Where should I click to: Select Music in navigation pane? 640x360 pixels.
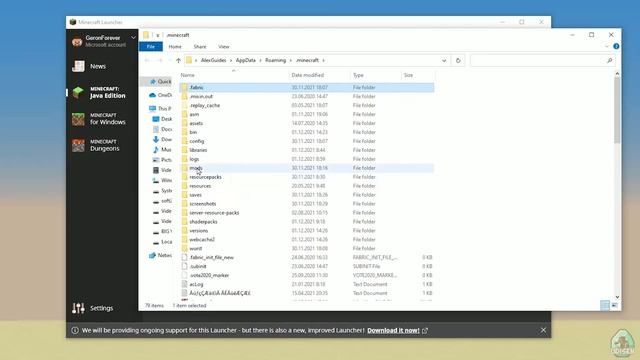[x=162, y=149]
